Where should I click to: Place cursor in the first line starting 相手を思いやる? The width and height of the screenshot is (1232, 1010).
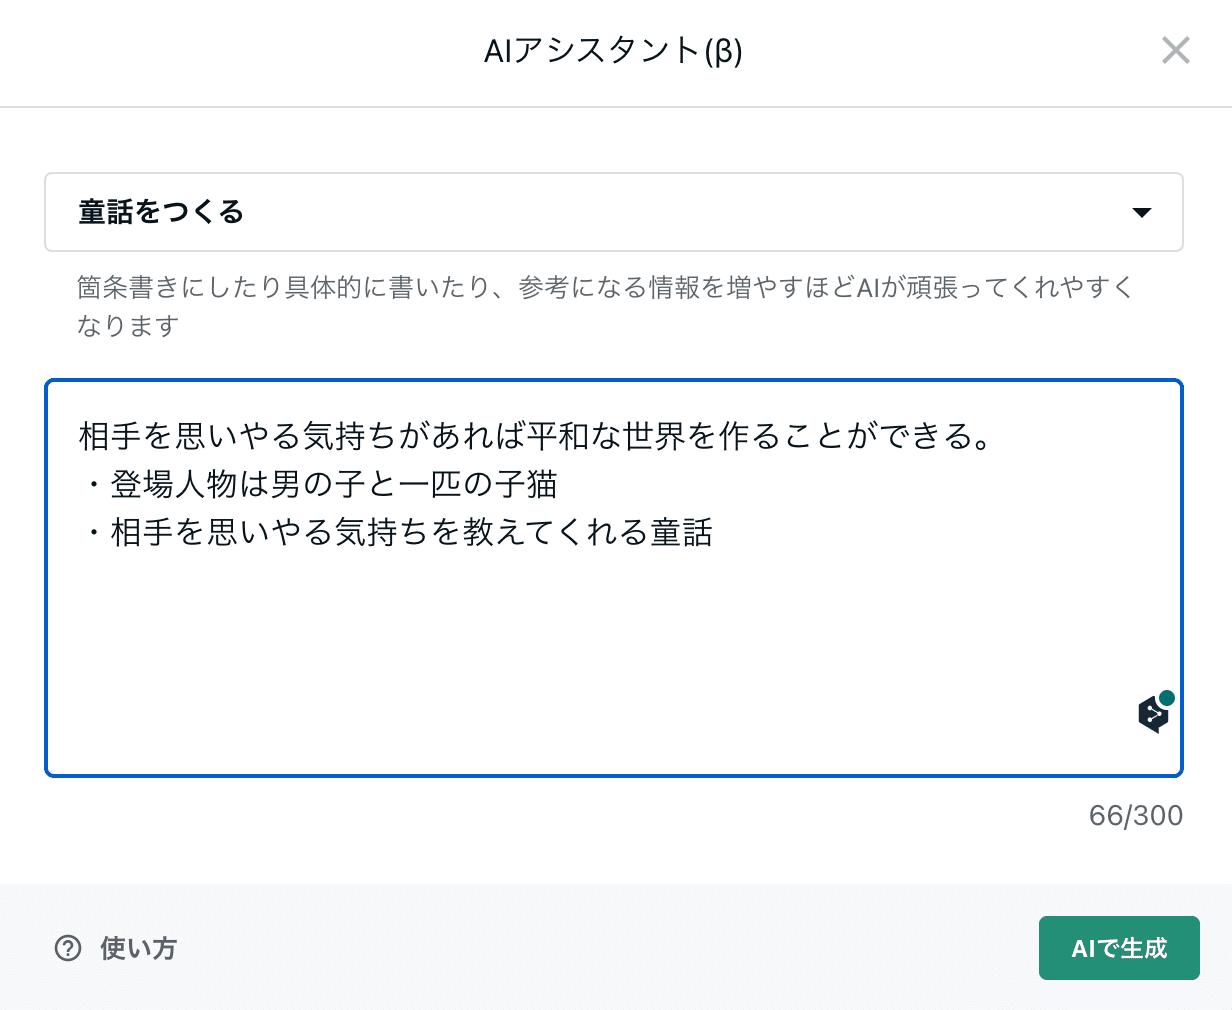coord(300,436)
